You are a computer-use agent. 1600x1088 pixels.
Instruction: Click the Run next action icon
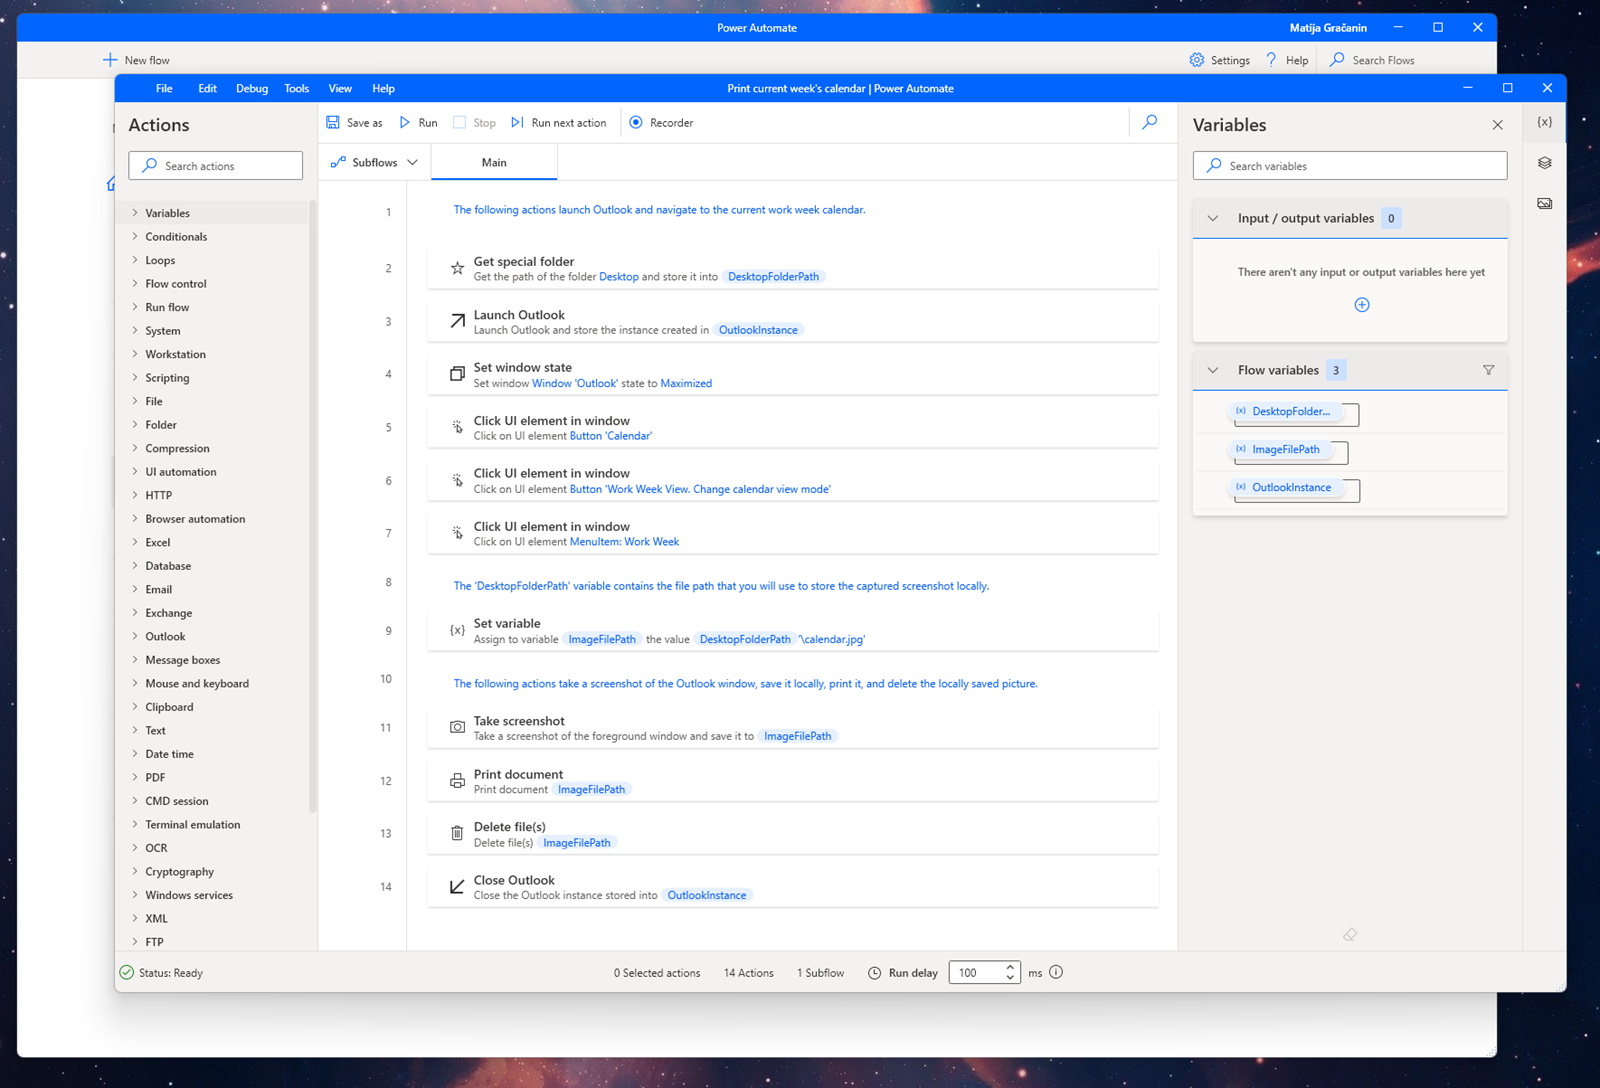[x=517, y=123]
